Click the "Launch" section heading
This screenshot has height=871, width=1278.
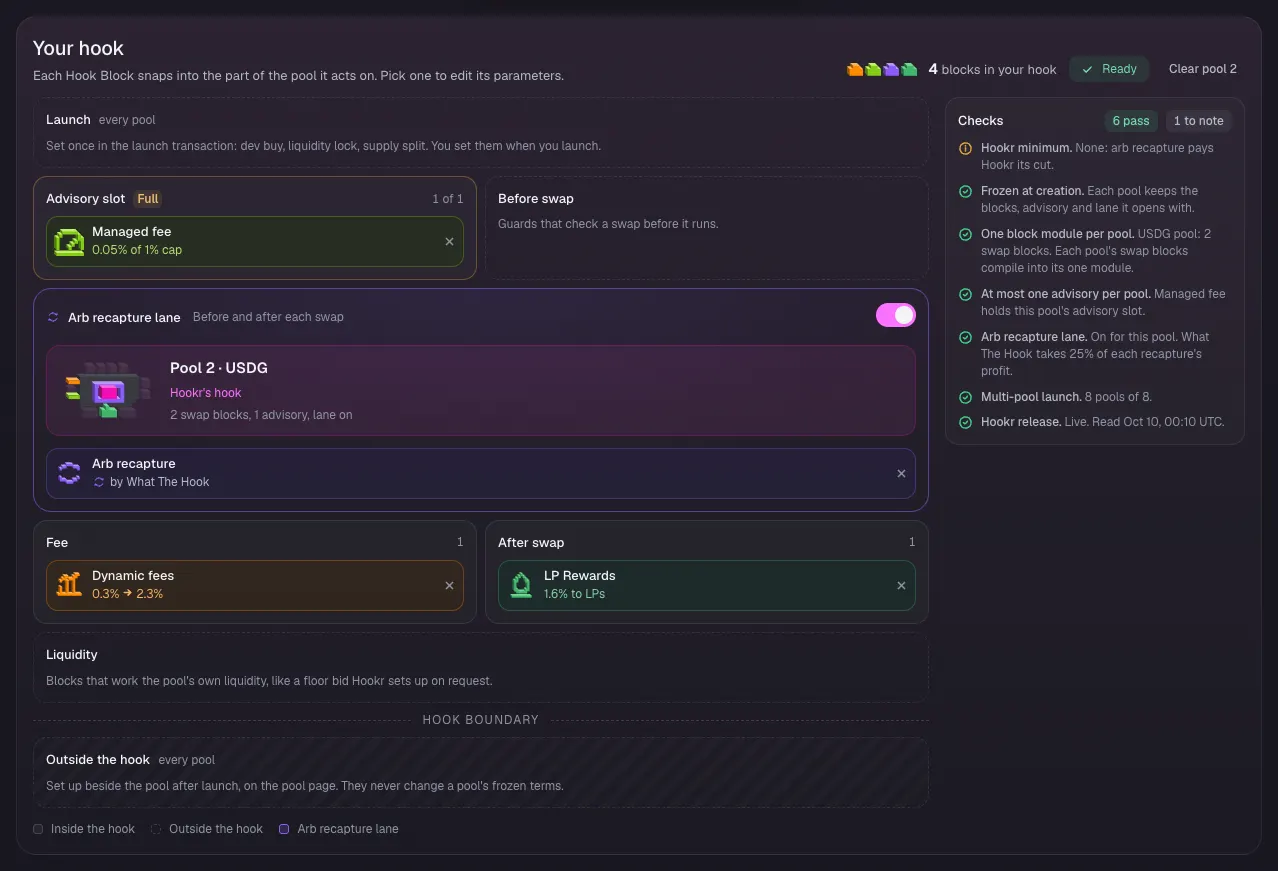click(x=68, y=120)
